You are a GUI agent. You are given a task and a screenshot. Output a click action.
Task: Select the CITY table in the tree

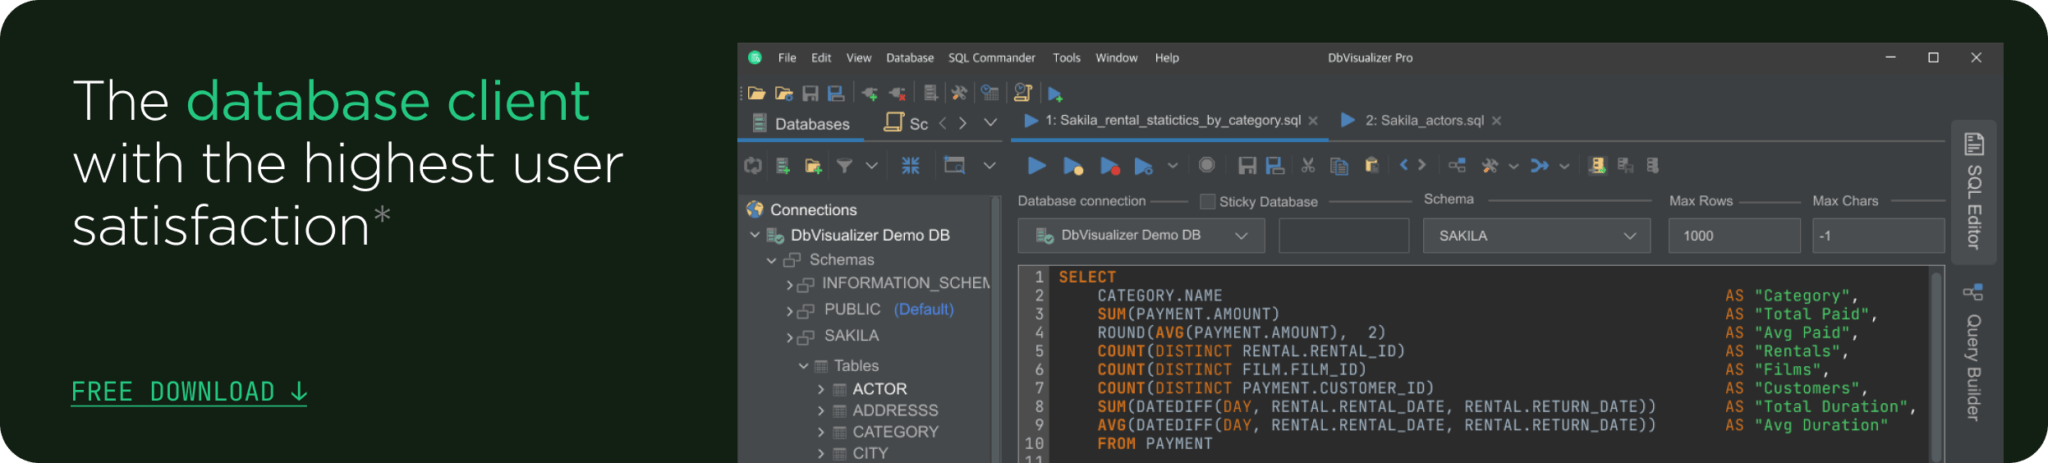(870, 453)
